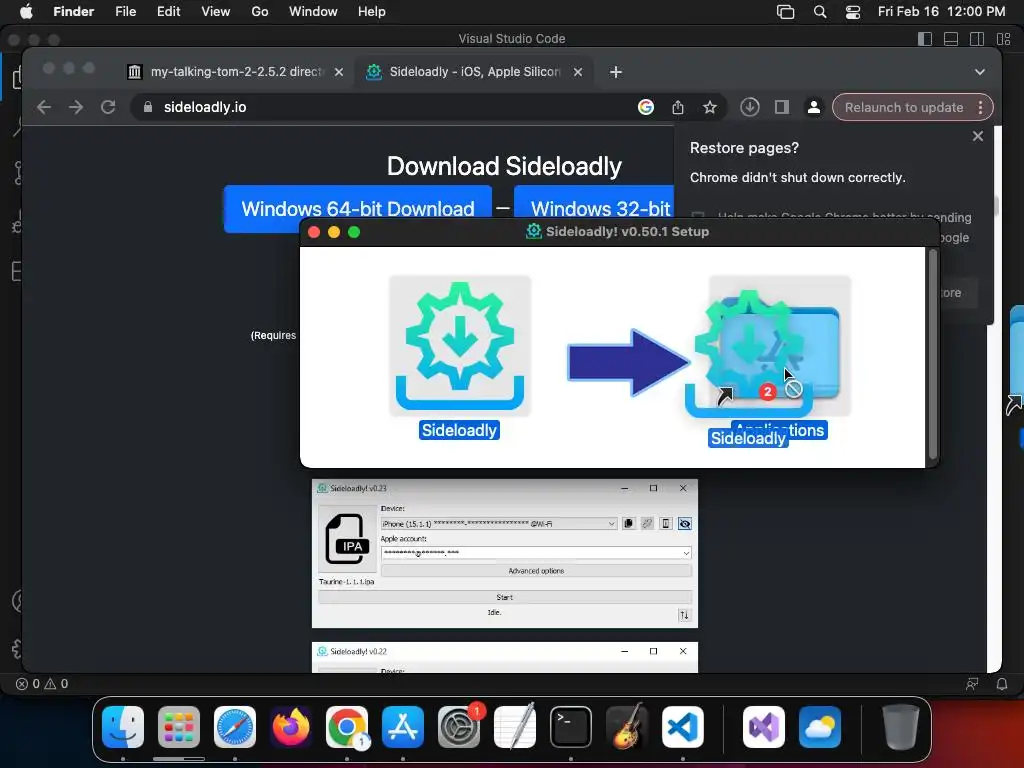Toggle VS Code panel layout

(951, 39)
